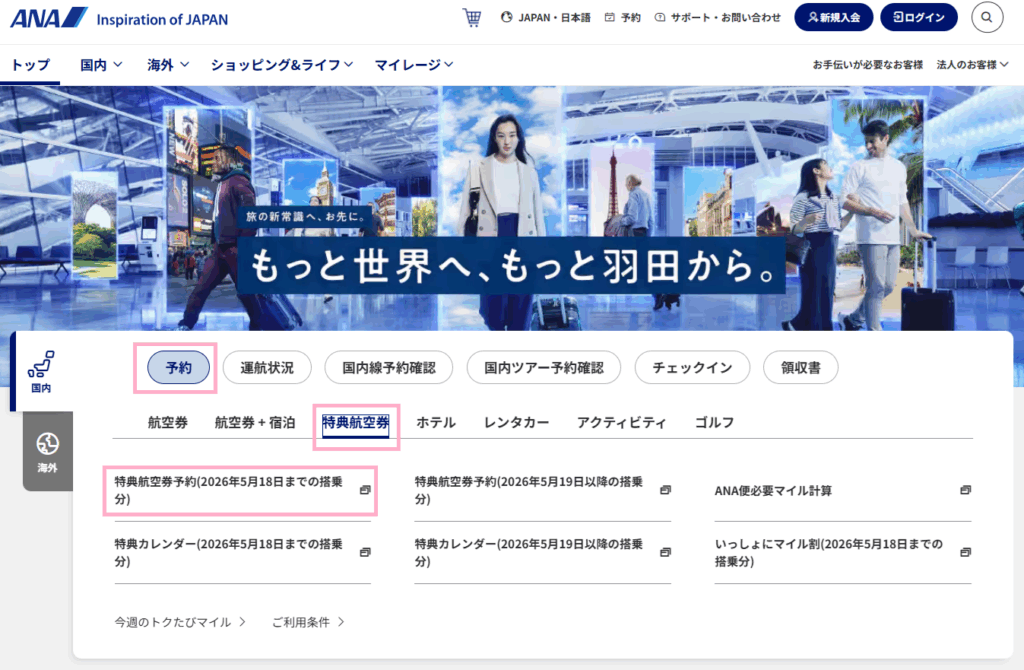Select the 海外 globe icon side tab

(47, 451)
